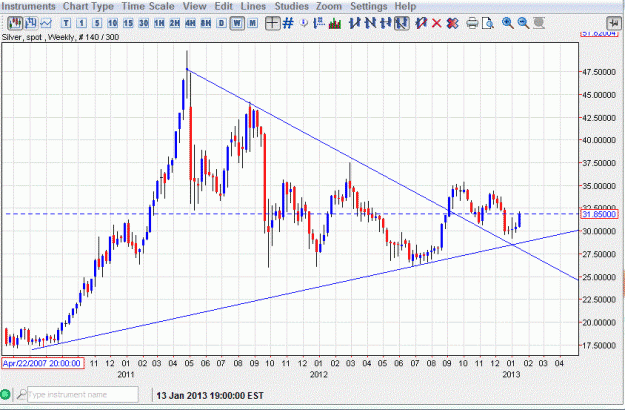Open print preview icon

coord(487,24)
